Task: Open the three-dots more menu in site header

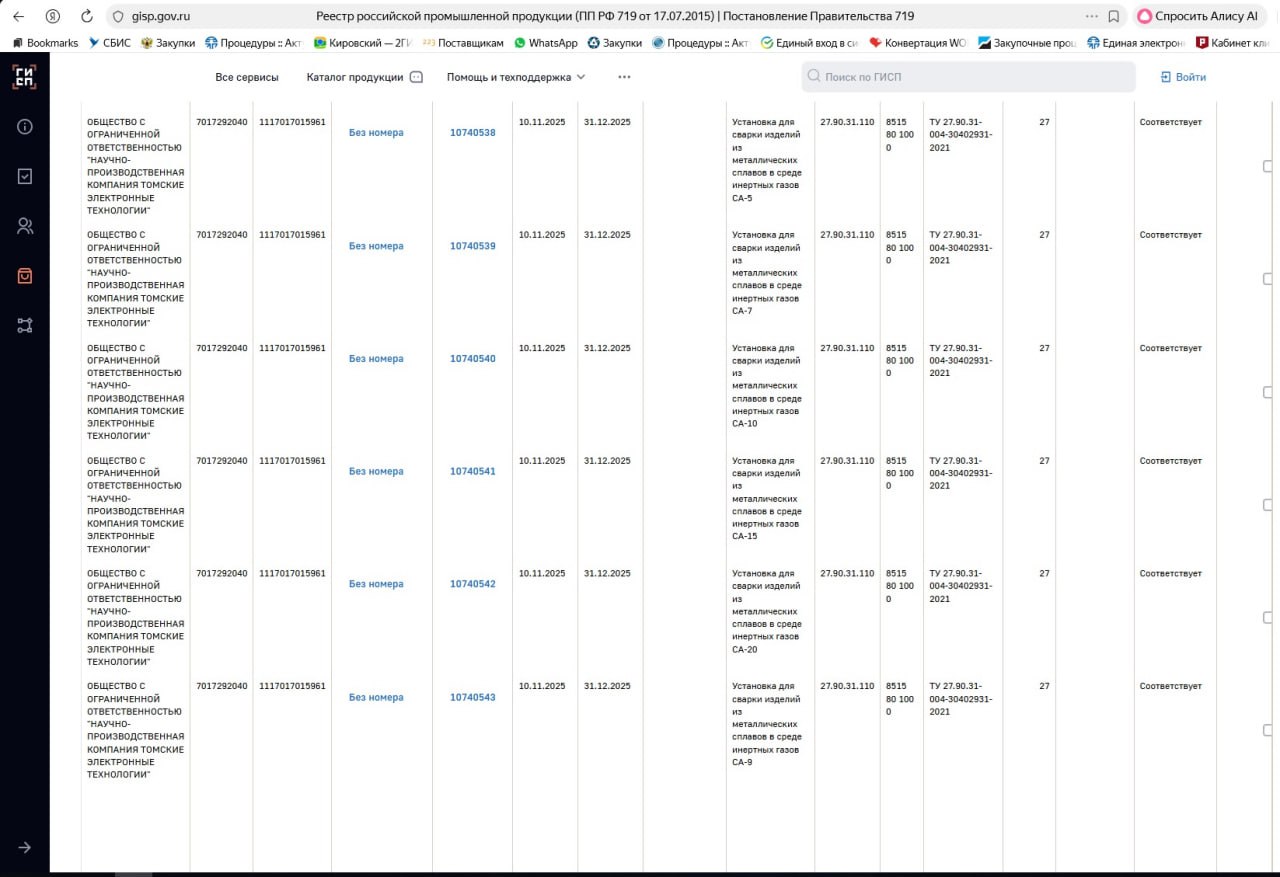Action: pyautogui.click(x=624, y=77)
